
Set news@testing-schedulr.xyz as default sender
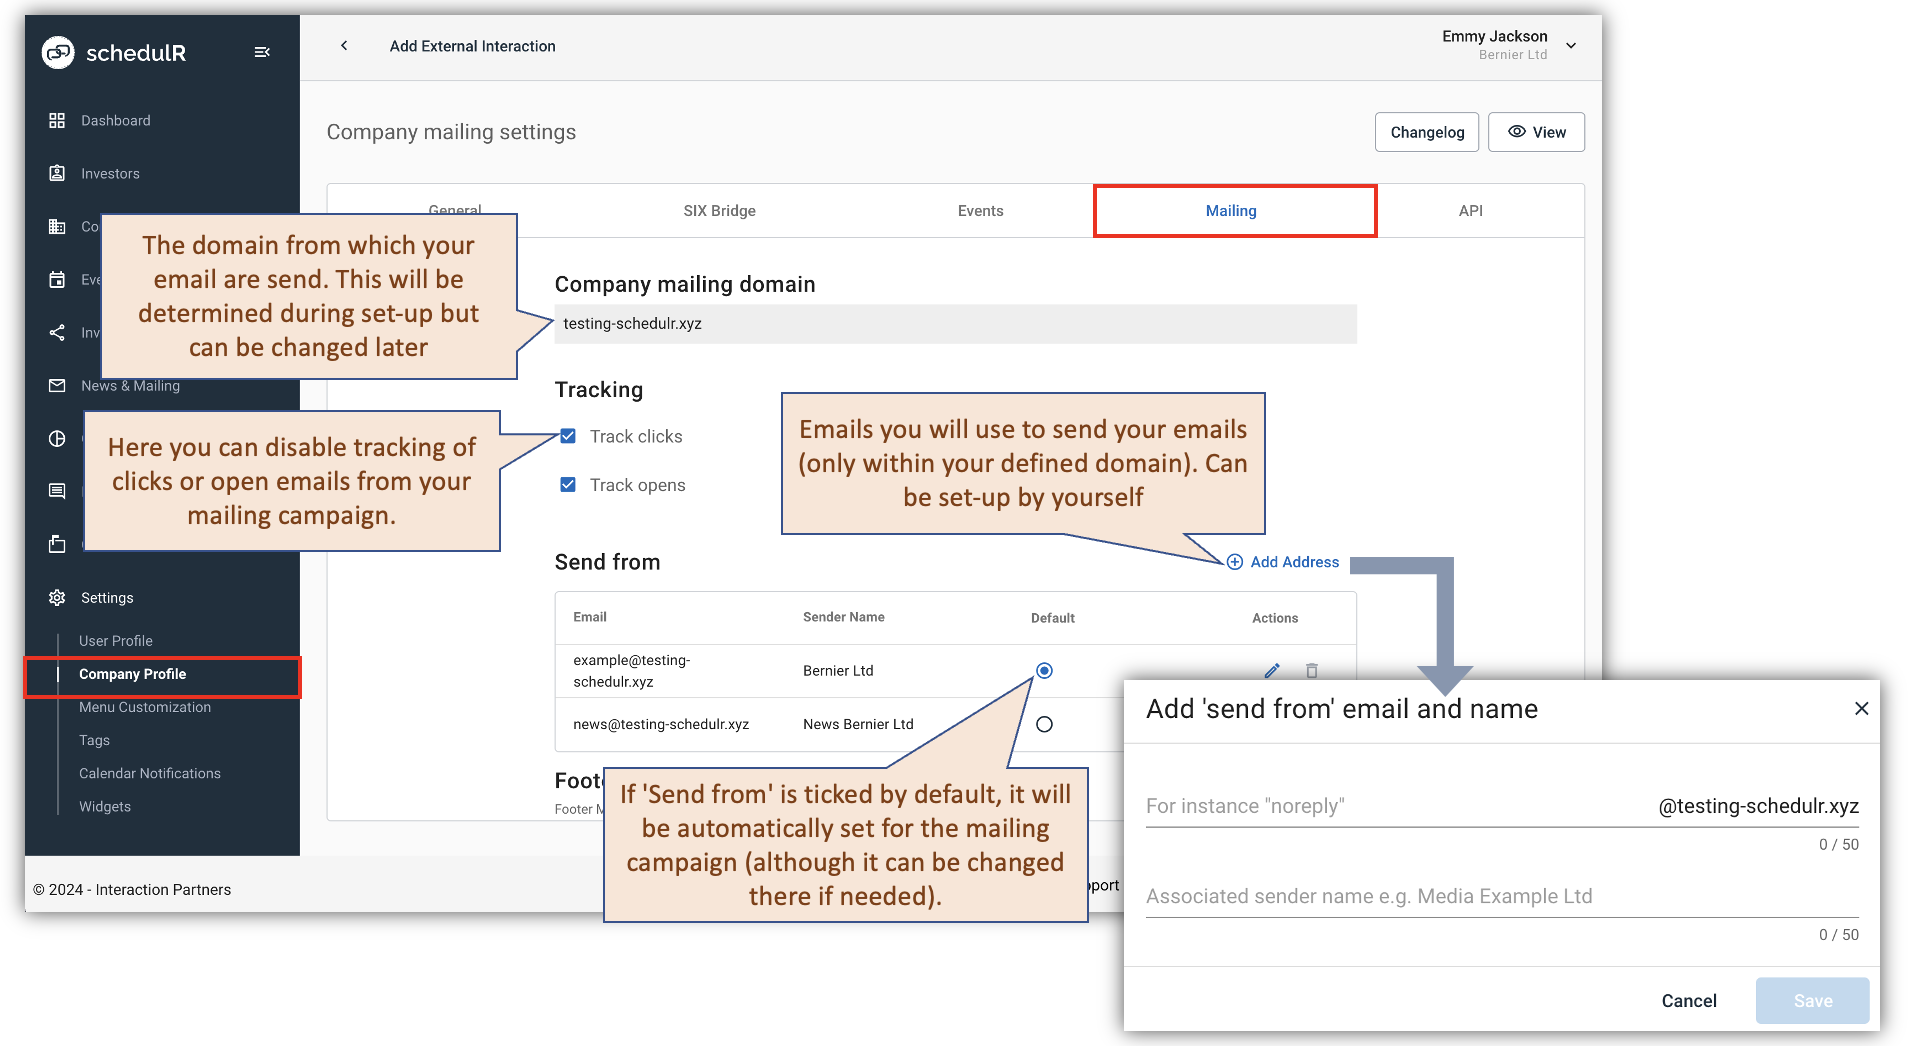1044,724
